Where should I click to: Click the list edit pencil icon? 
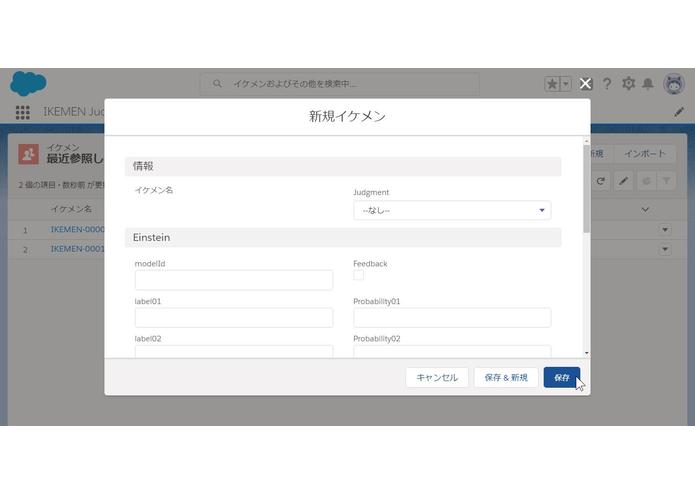click(623, 181)
